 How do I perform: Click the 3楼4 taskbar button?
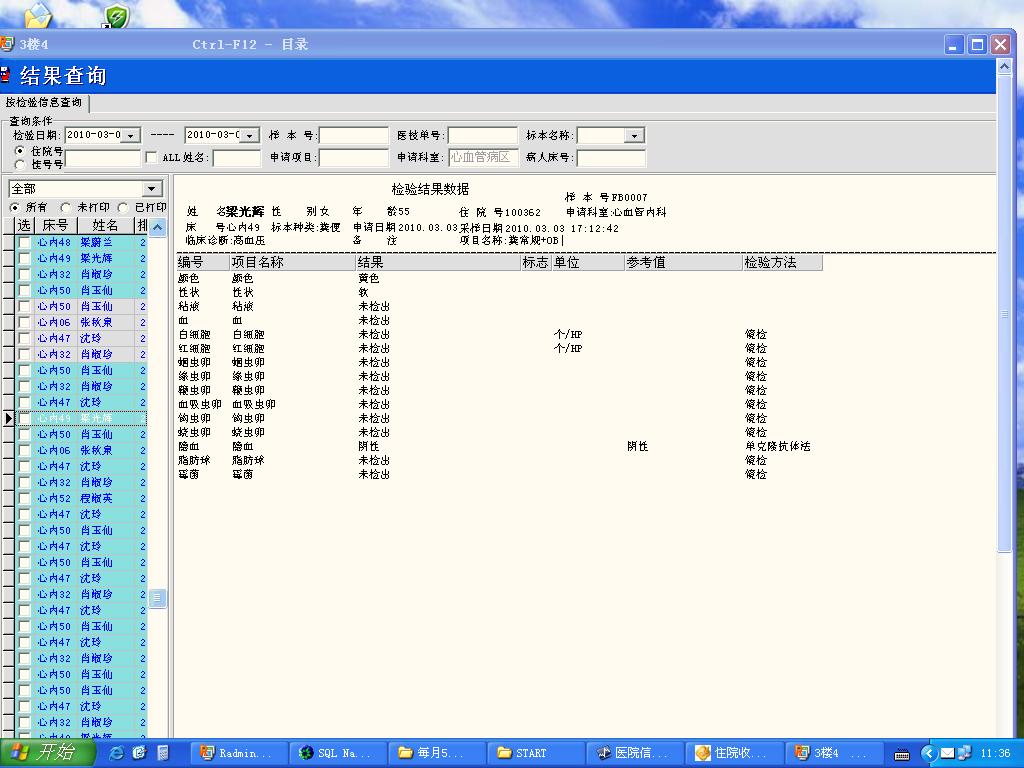834,753
